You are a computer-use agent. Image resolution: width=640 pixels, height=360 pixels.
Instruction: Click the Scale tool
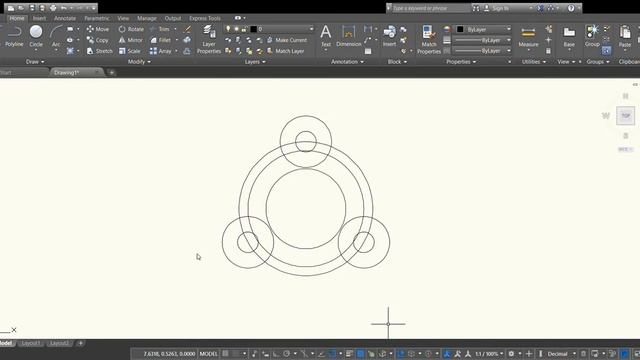coord(129,51)
